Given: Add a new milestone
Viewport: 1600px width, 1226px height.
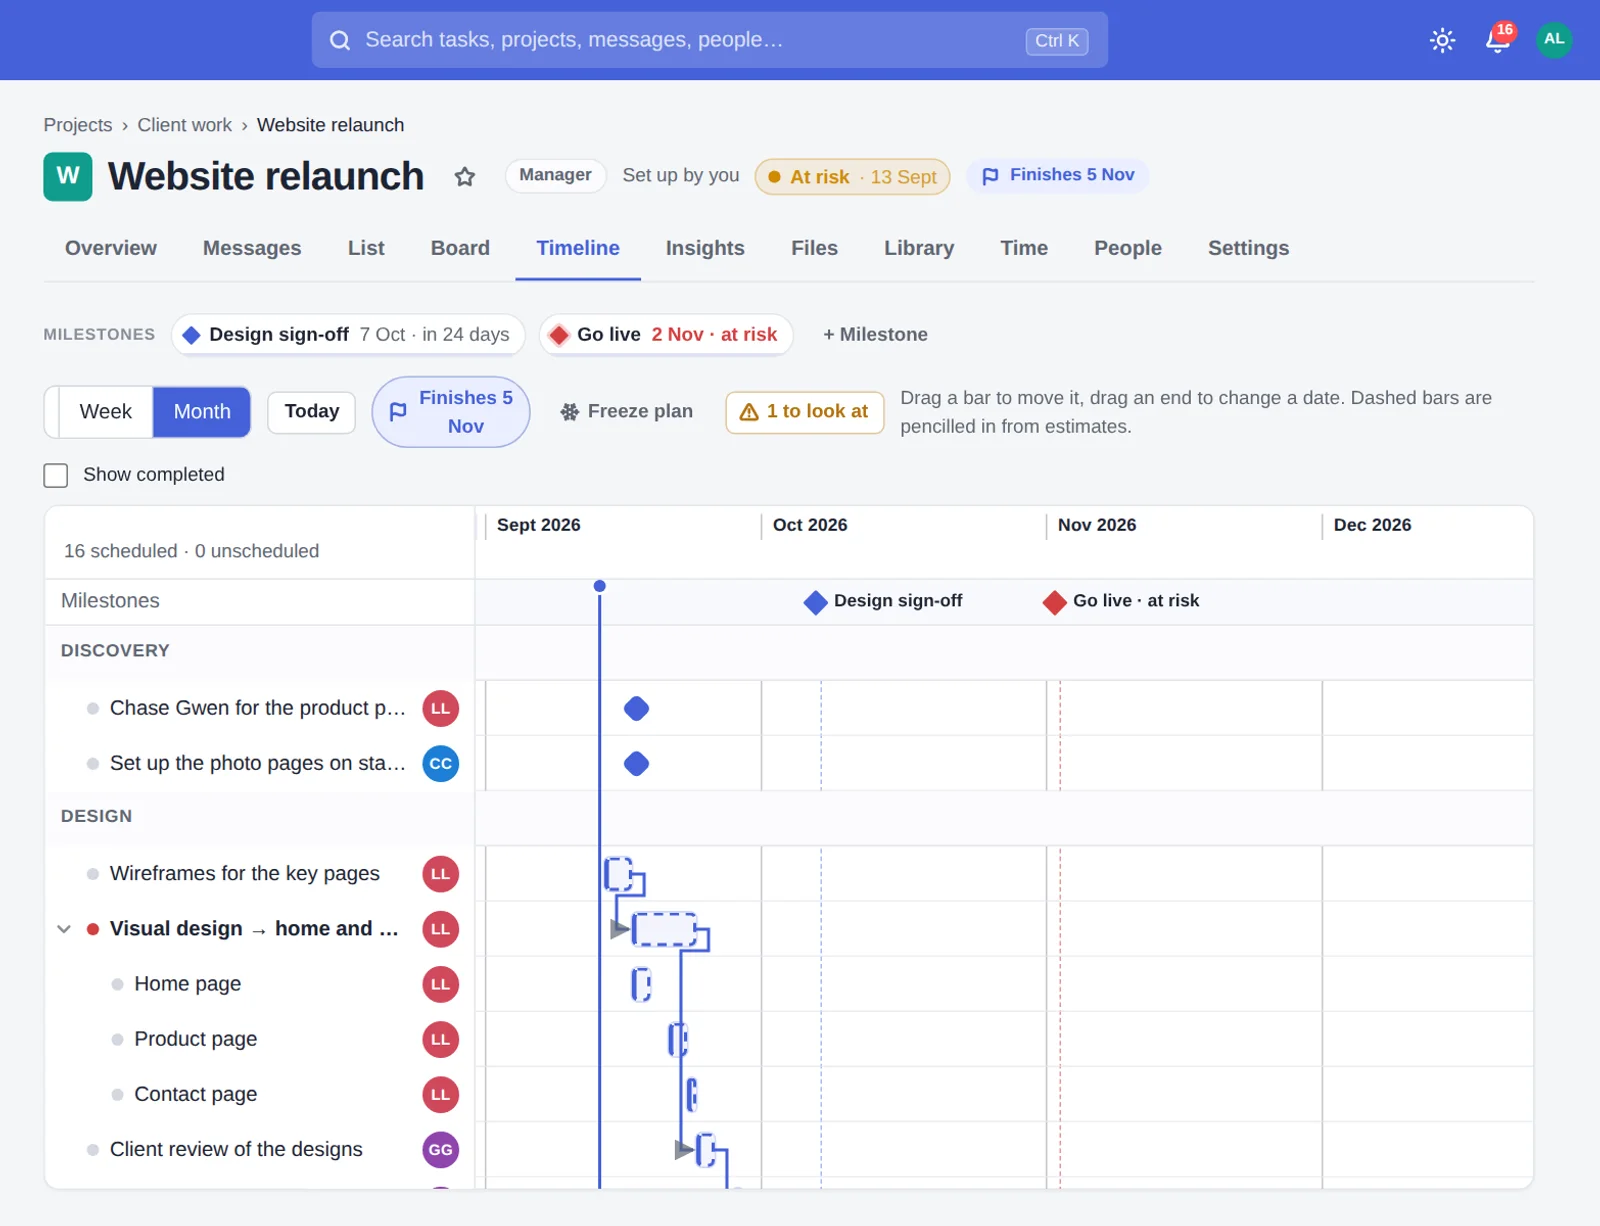Looking at the screenshot, I should pyautogui.click(x=875, y=335).
